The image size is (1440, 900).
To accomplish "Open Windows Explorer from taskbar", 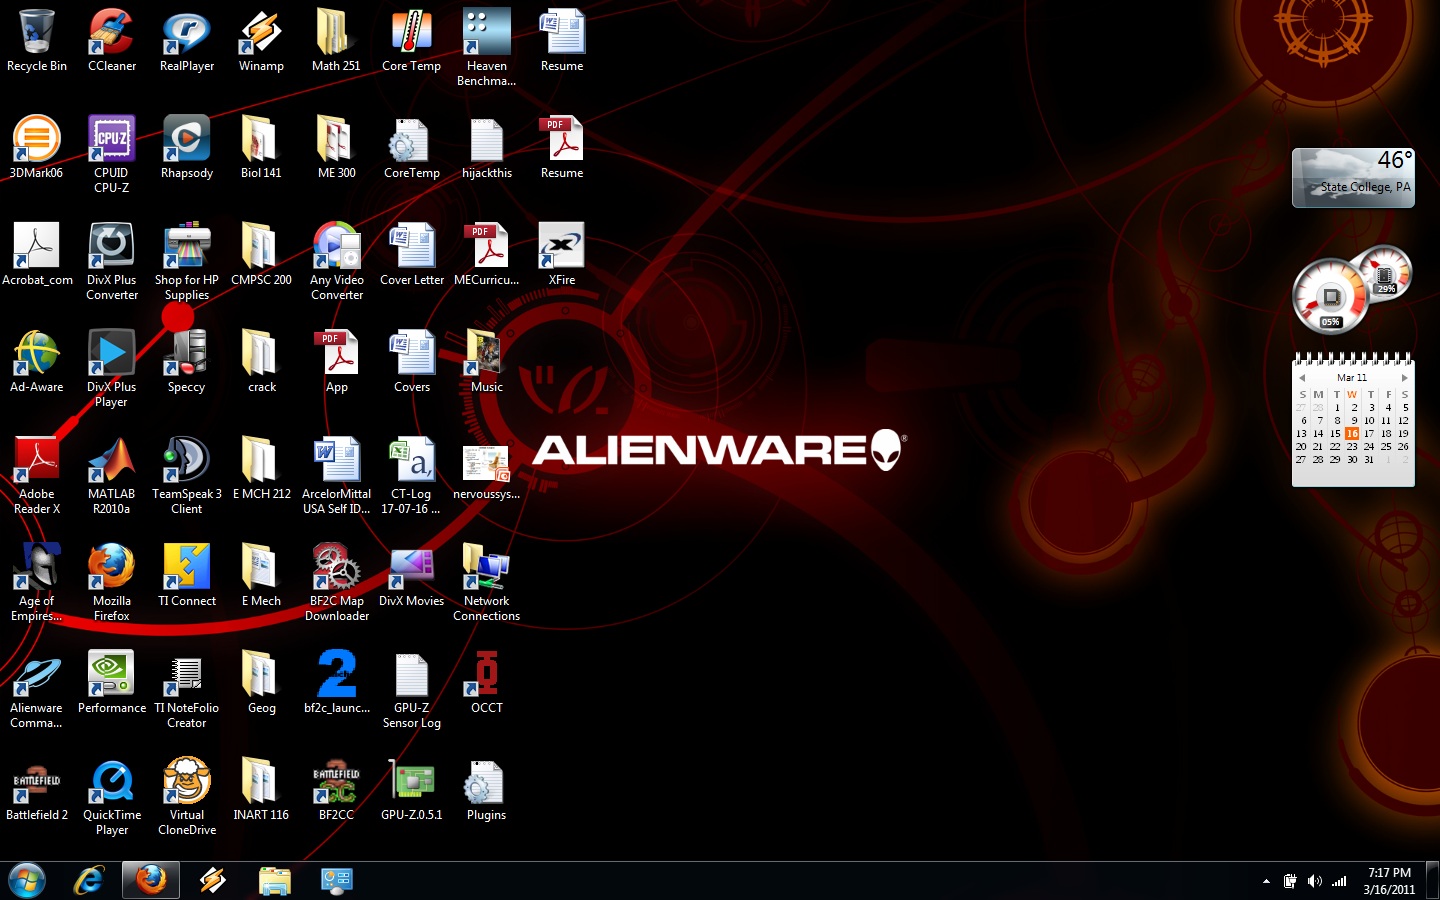I will tap(274, 881).
